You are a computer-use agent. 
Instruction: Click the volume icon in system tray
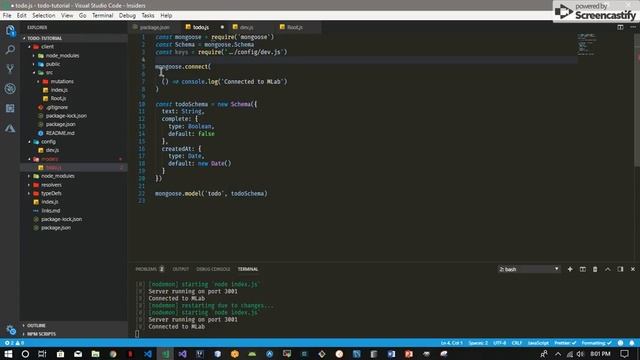coord(580,354)
